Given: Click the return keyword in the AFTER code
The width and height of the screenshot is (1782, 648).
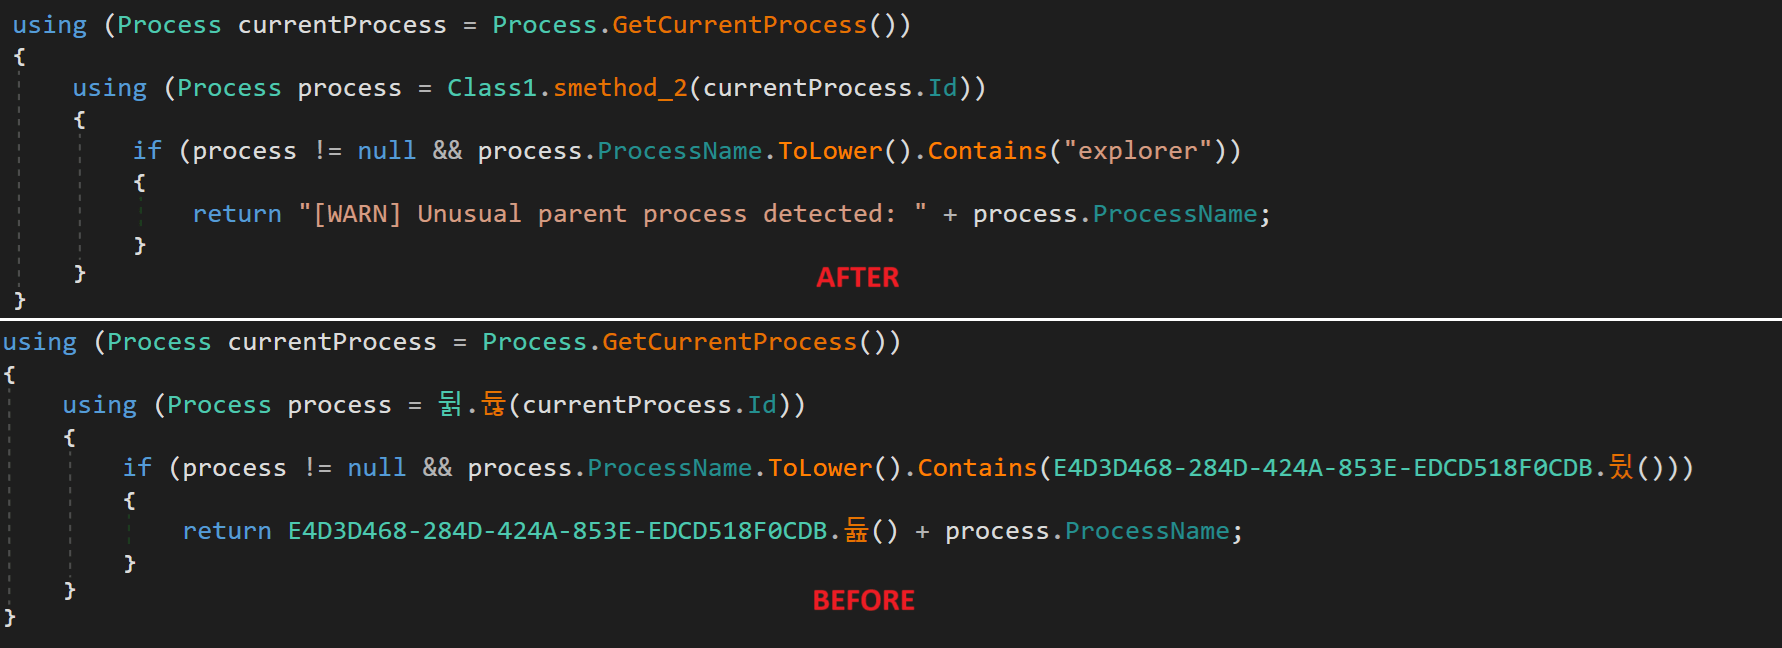Looking at the screenshot, I should coord(237,214).
